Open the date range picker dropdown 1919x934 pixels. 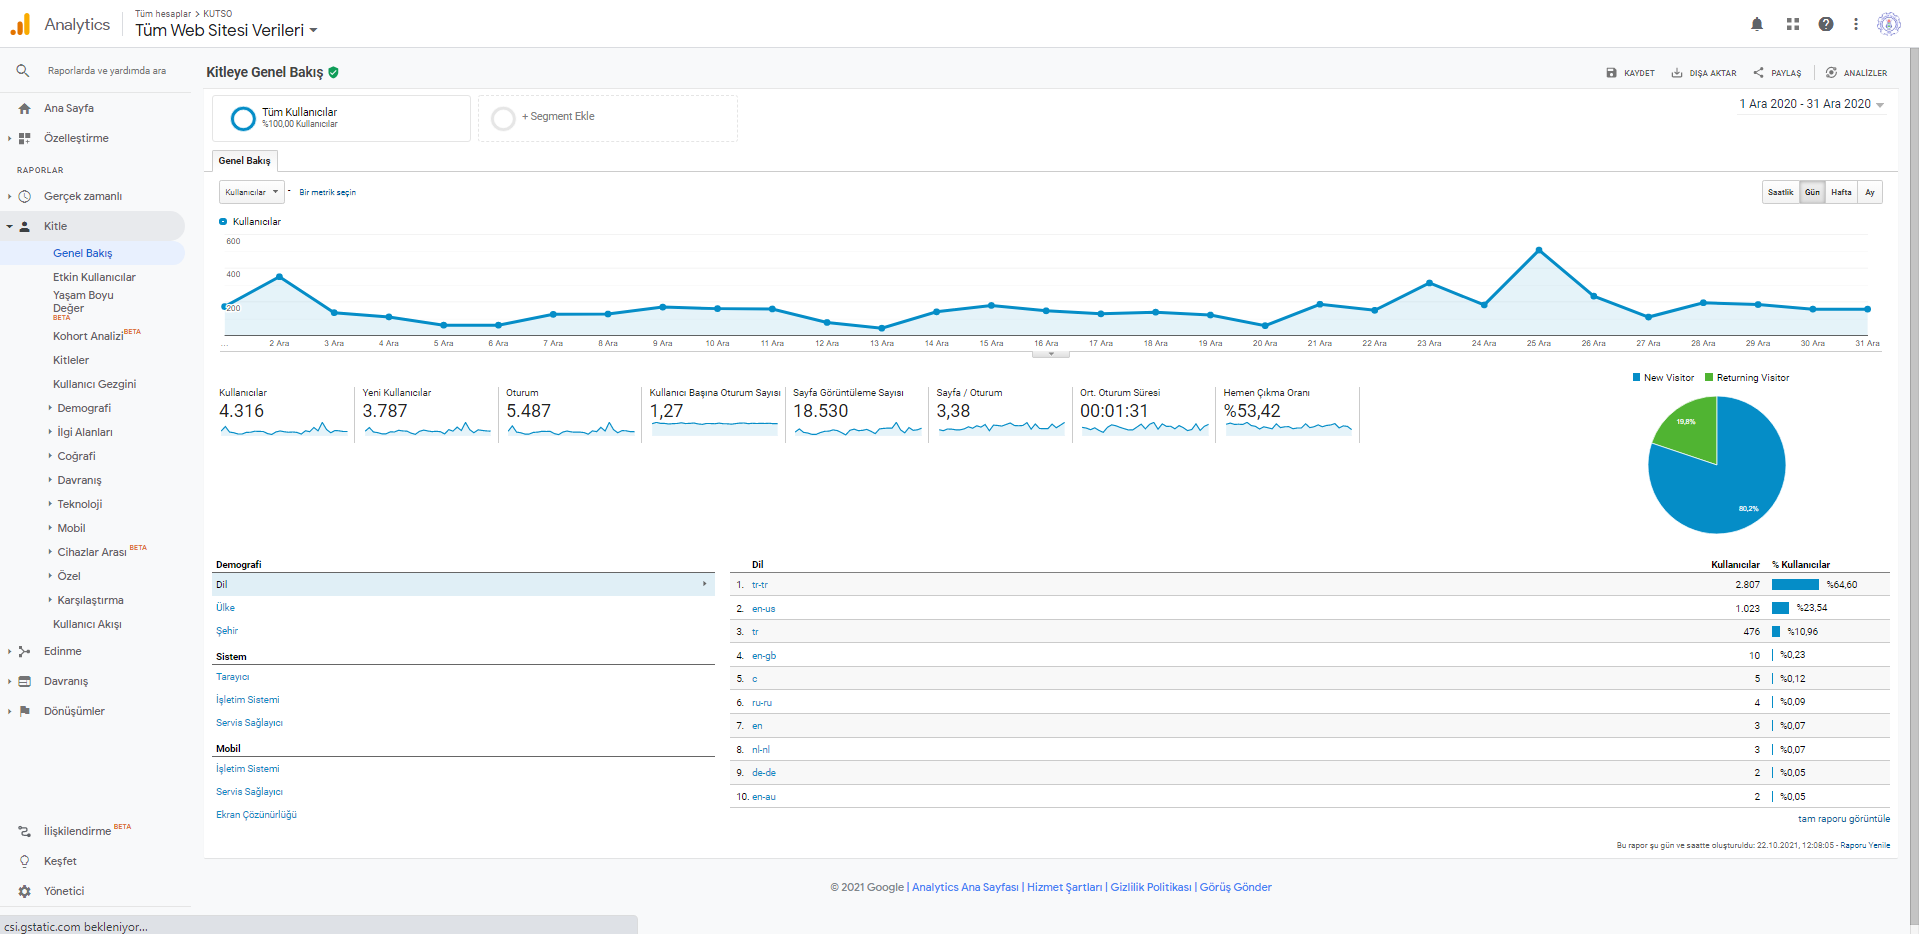coord(1811,104)
